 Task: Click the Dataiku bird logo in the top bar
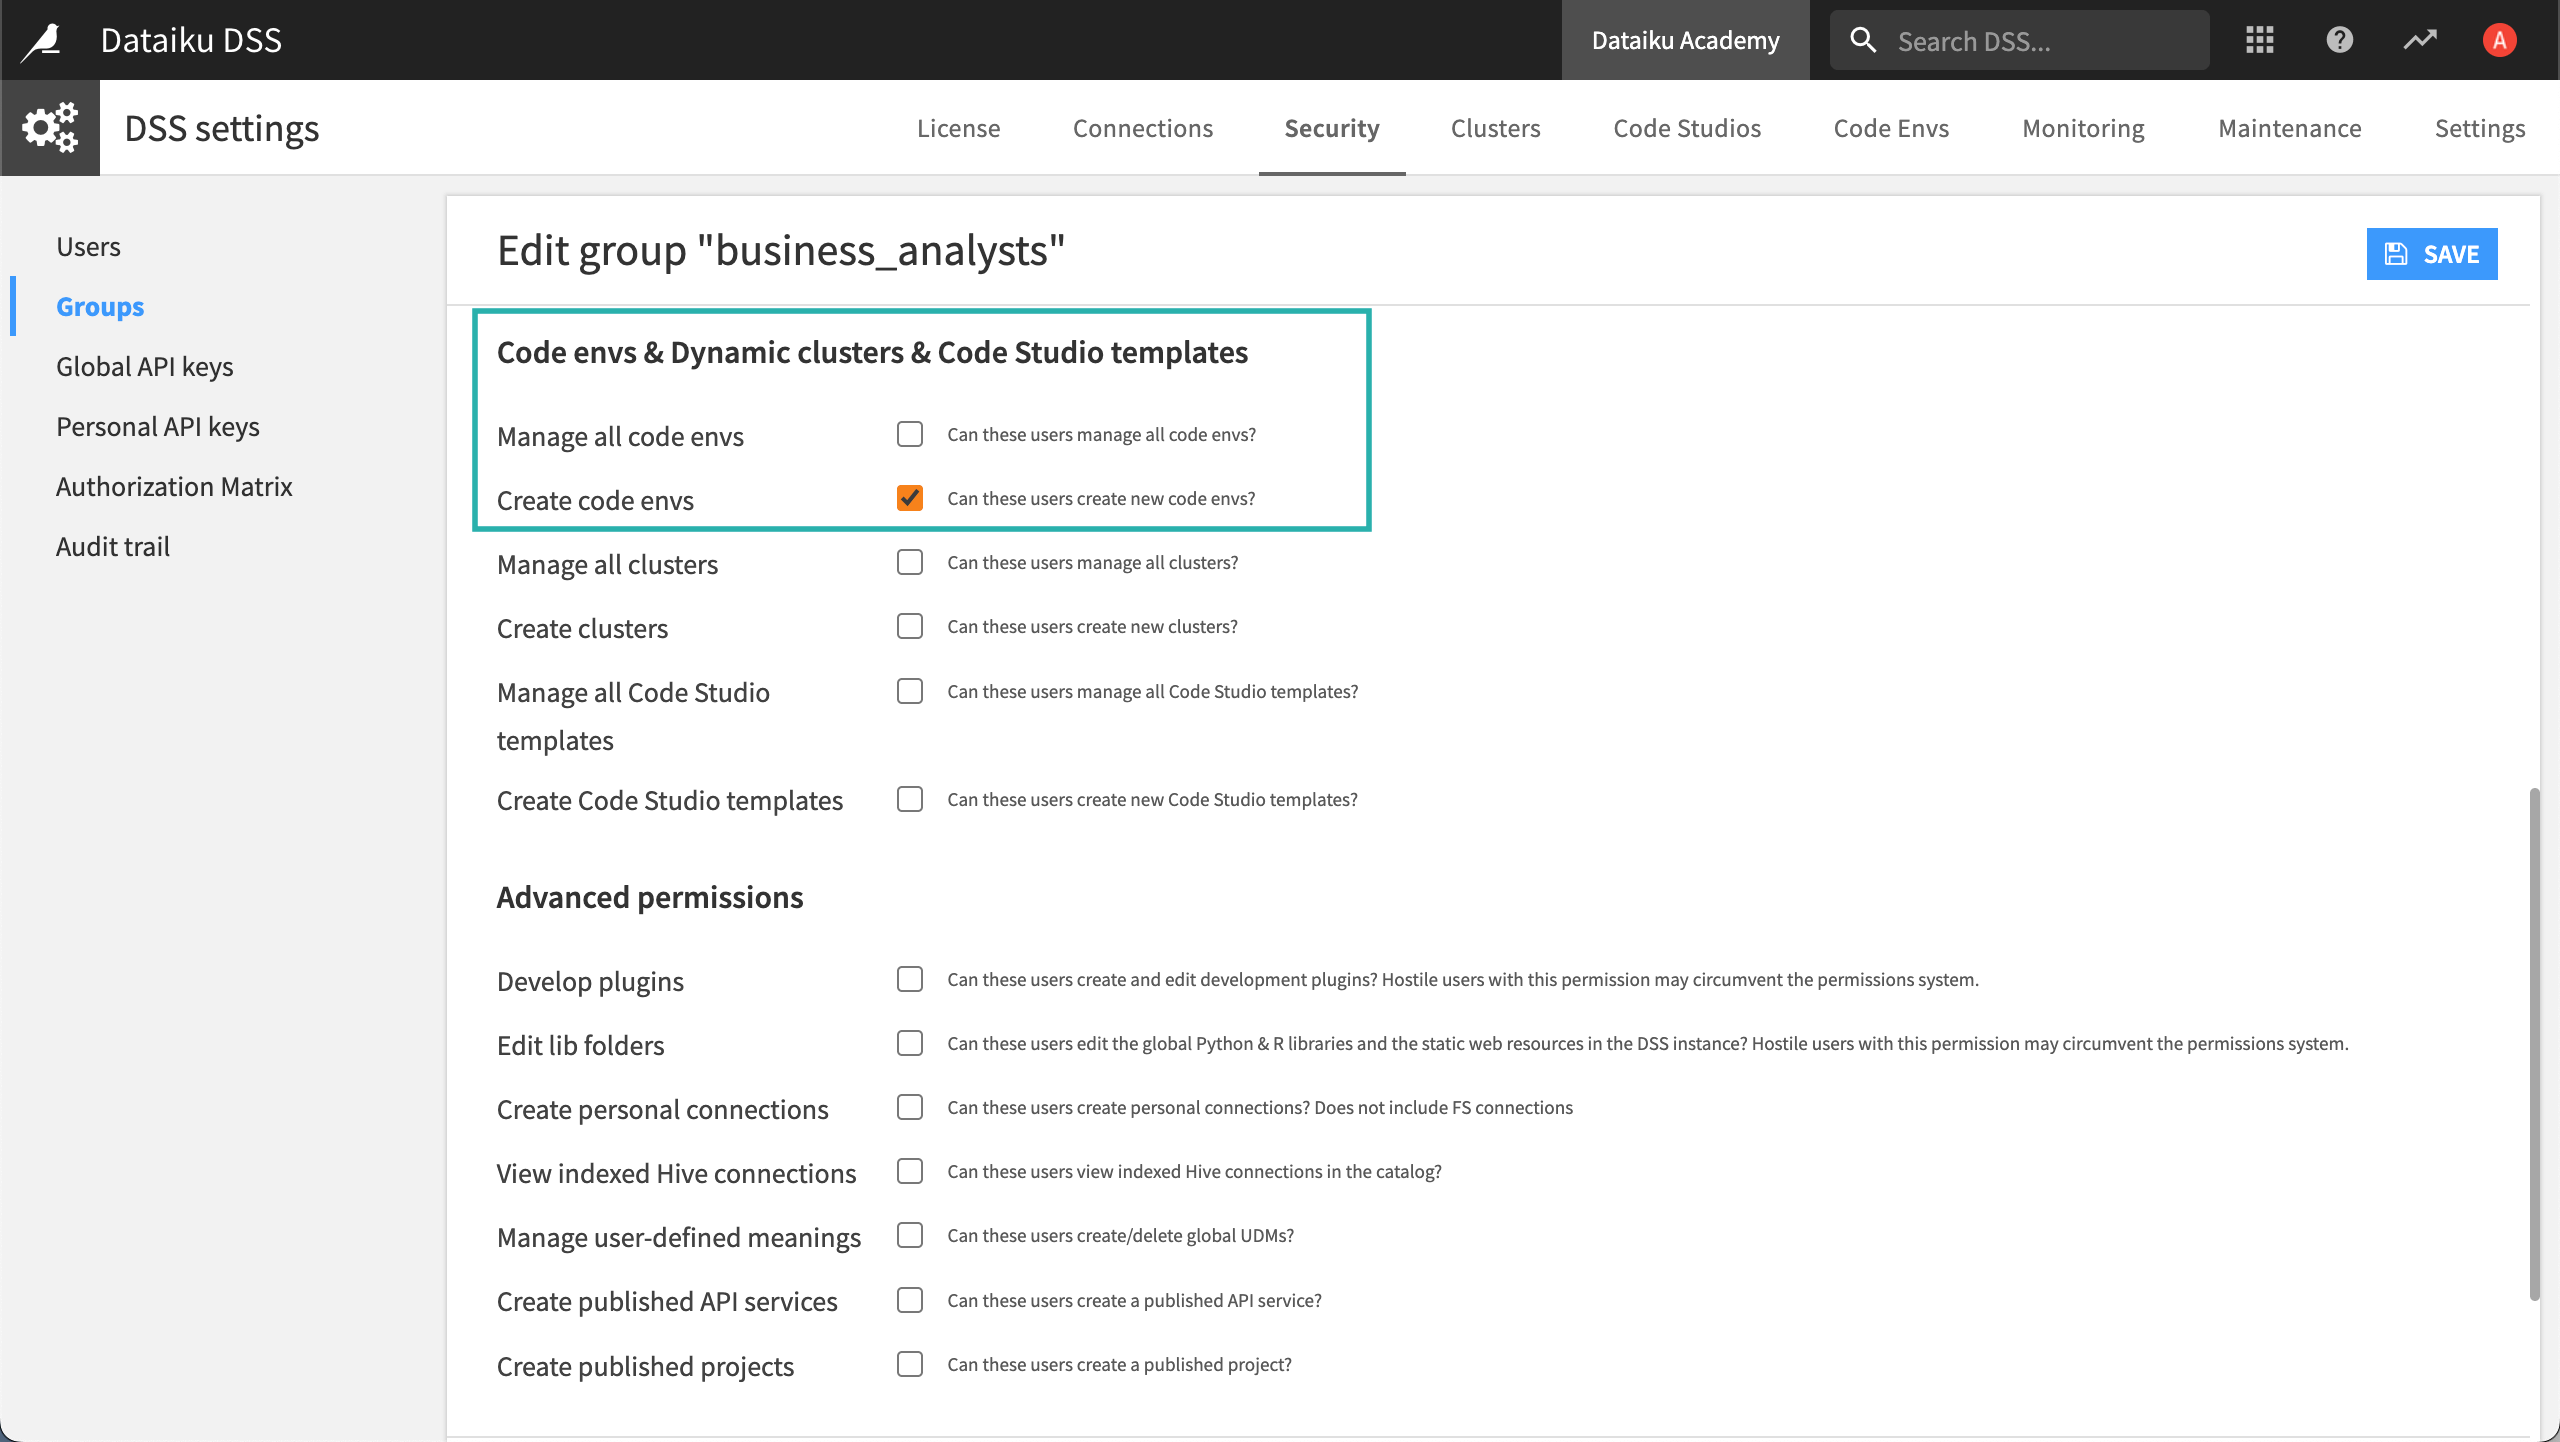click(x=40, y=39)
